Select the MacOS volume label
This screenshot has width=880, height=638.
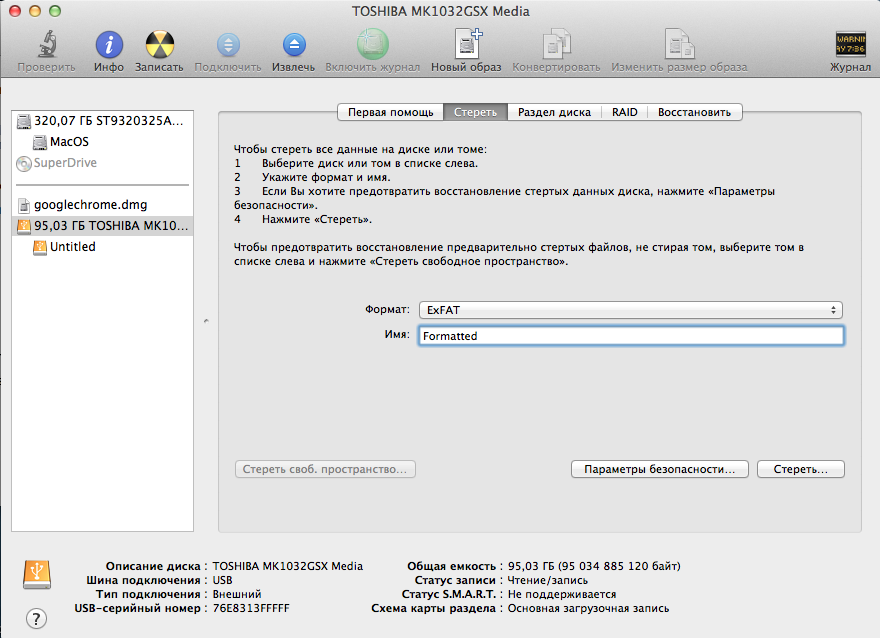[69, 142]
